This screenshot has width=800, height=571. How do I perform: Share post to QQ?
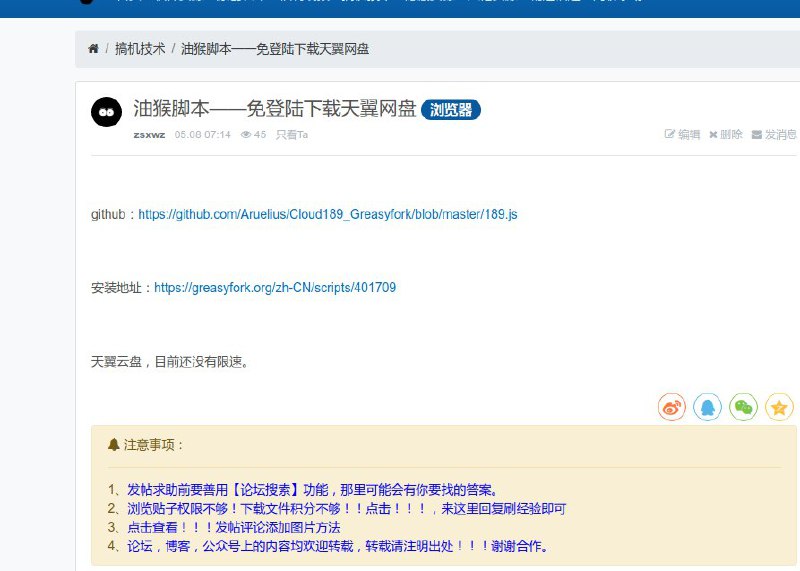708,407
